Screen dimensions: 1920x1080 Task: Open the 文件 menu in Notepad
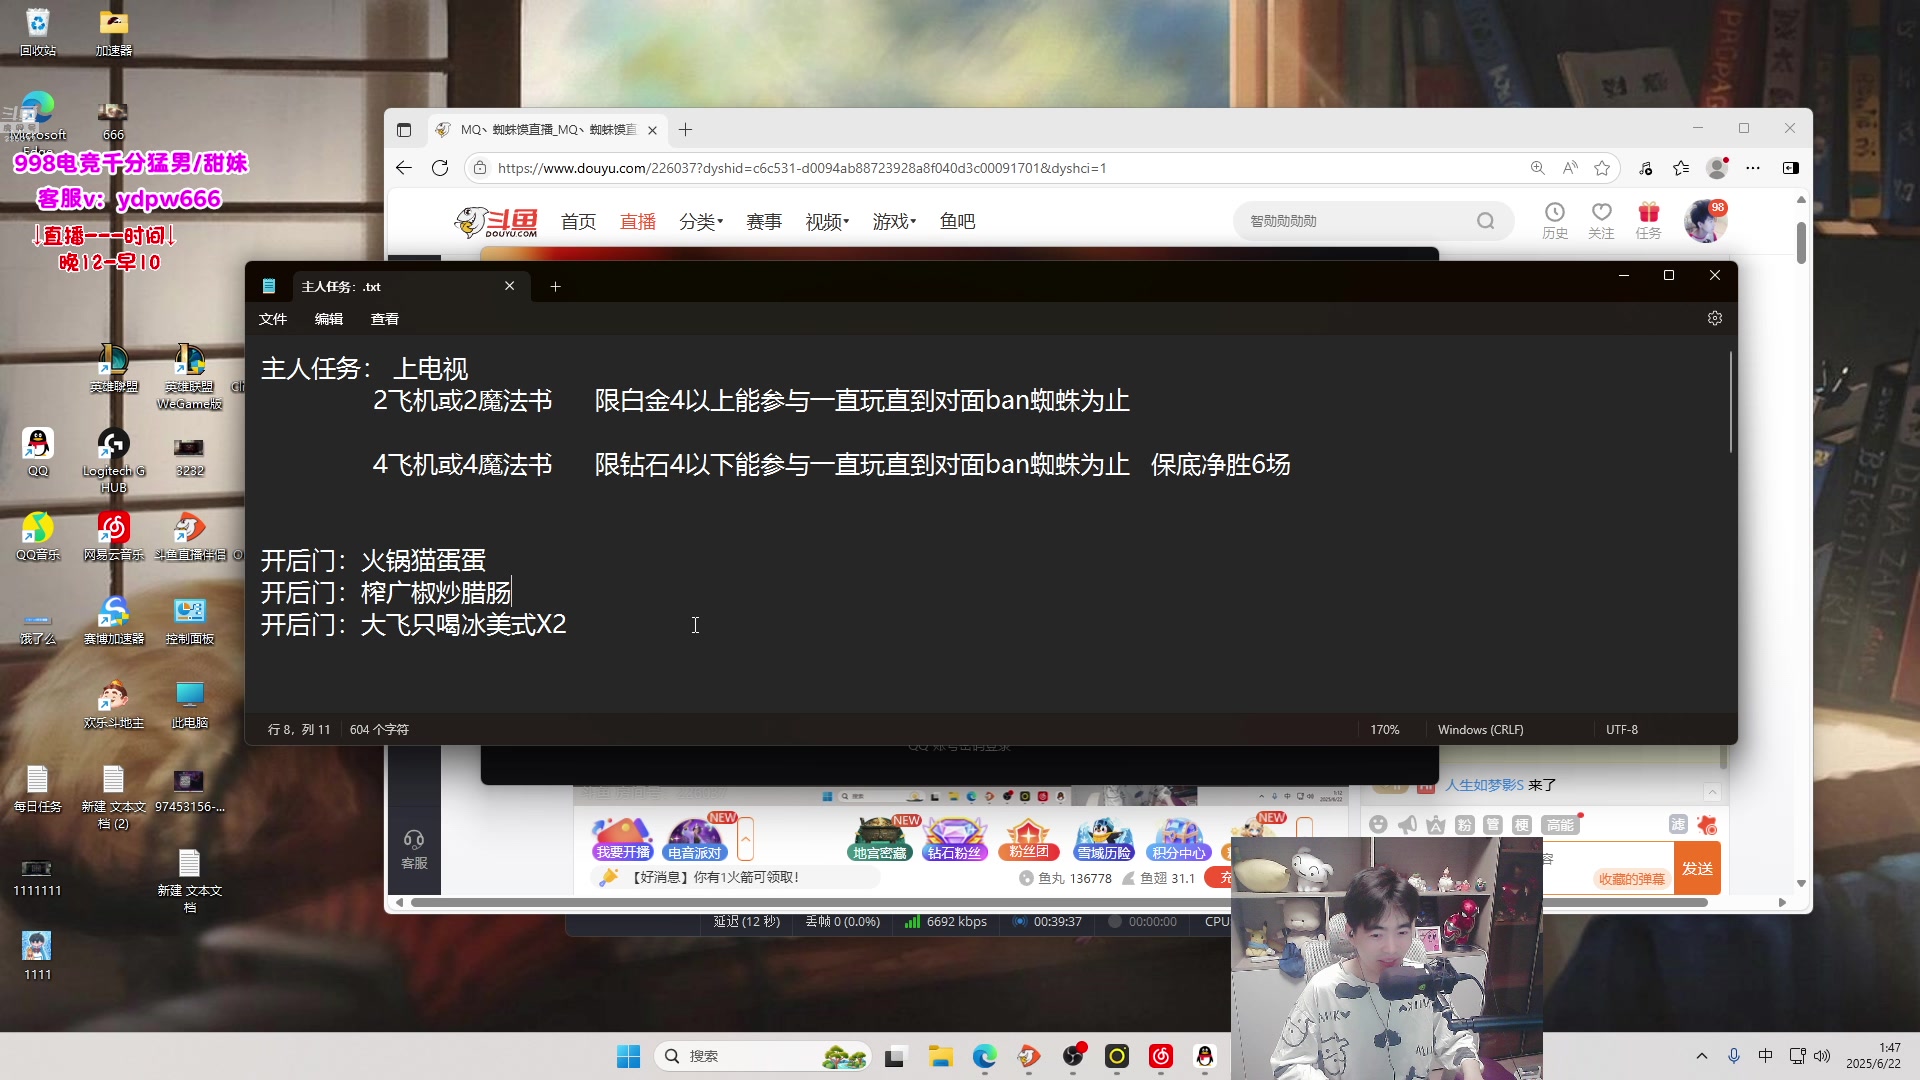click(272, 319)
